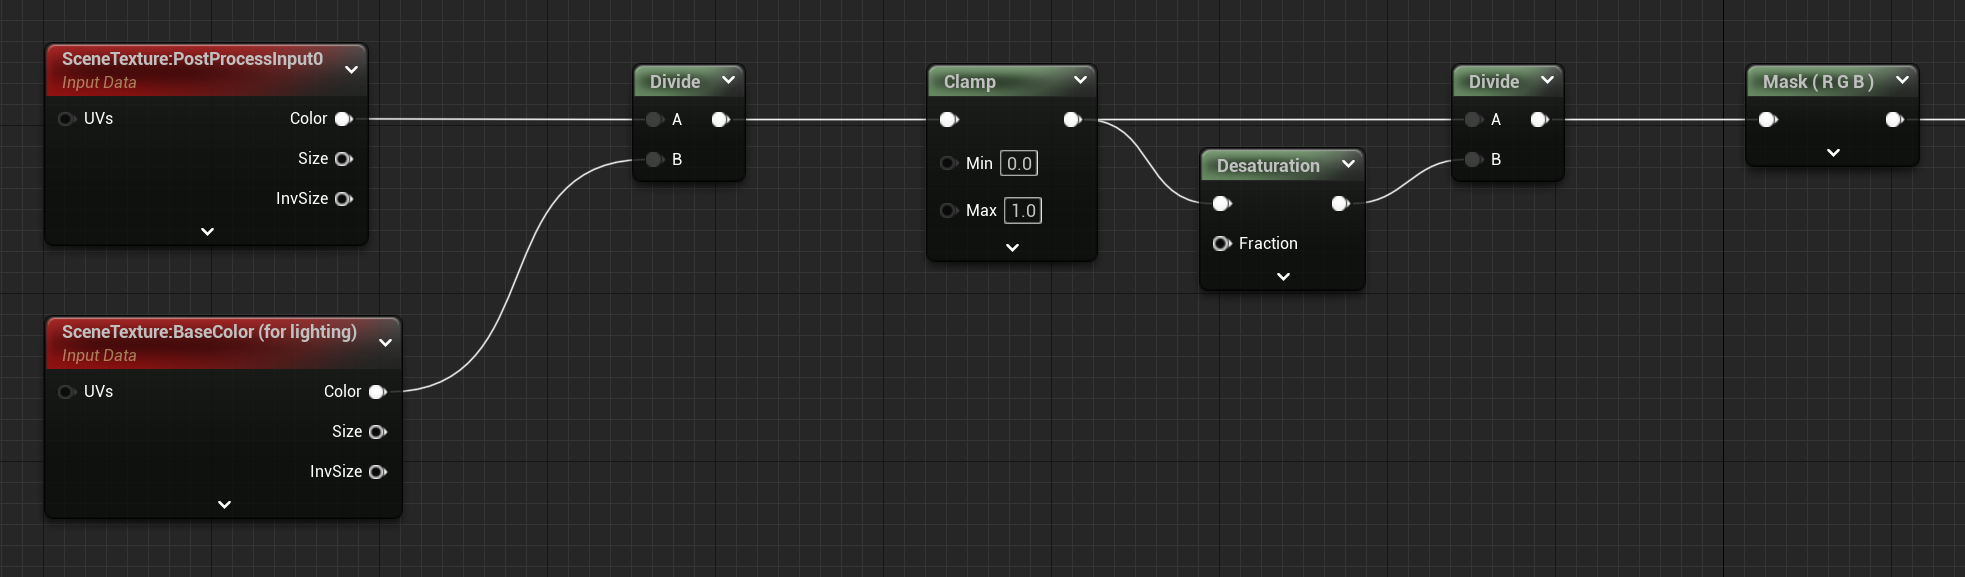Image resolution: width=1965 pixels, height=577 pixels.
Task: Select the Desaturation node title
Action: 1268,166
